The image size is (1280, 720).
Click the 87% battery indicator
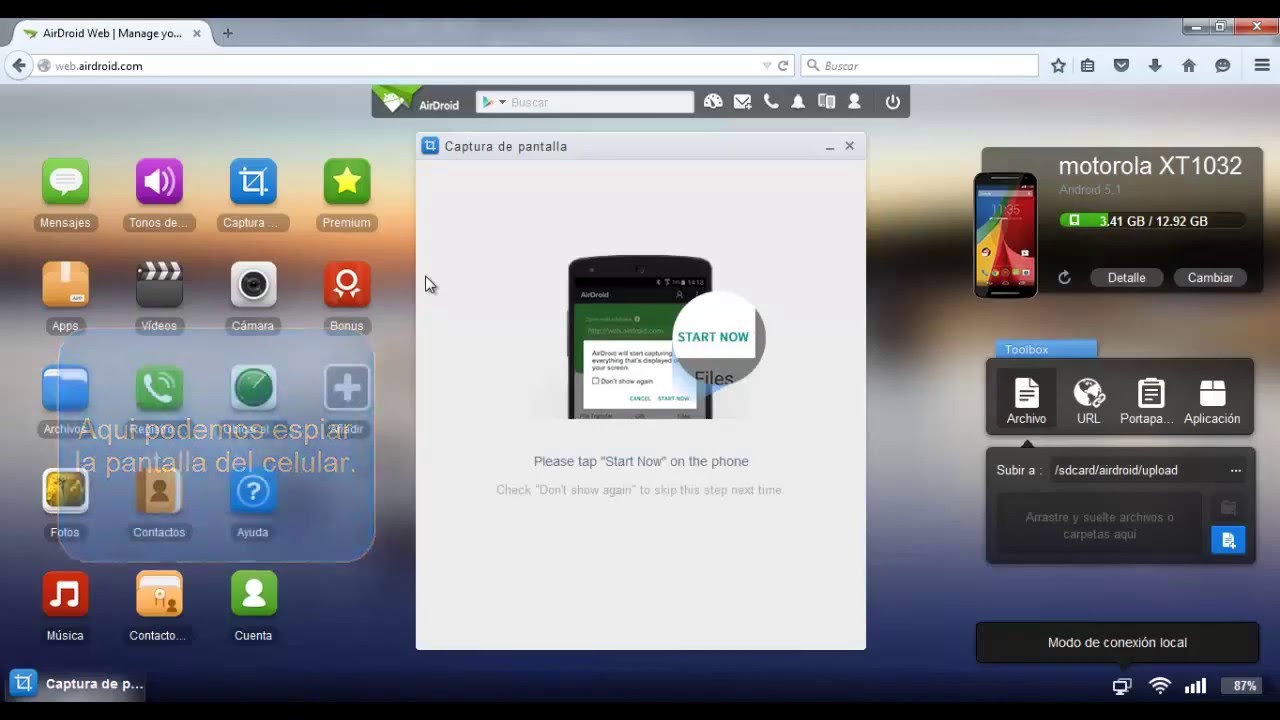1244,686
